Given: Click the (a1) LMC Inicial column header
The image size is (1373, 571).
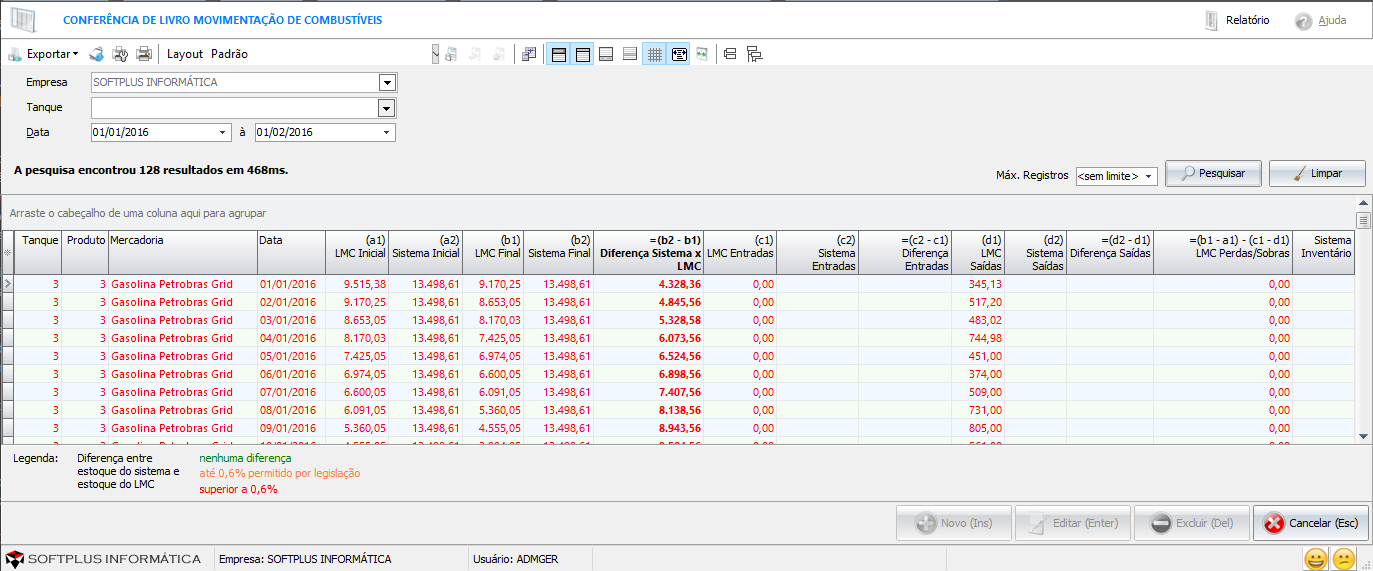Looking at the screenshot, I should pyautogui.click(x=357, y=253).
